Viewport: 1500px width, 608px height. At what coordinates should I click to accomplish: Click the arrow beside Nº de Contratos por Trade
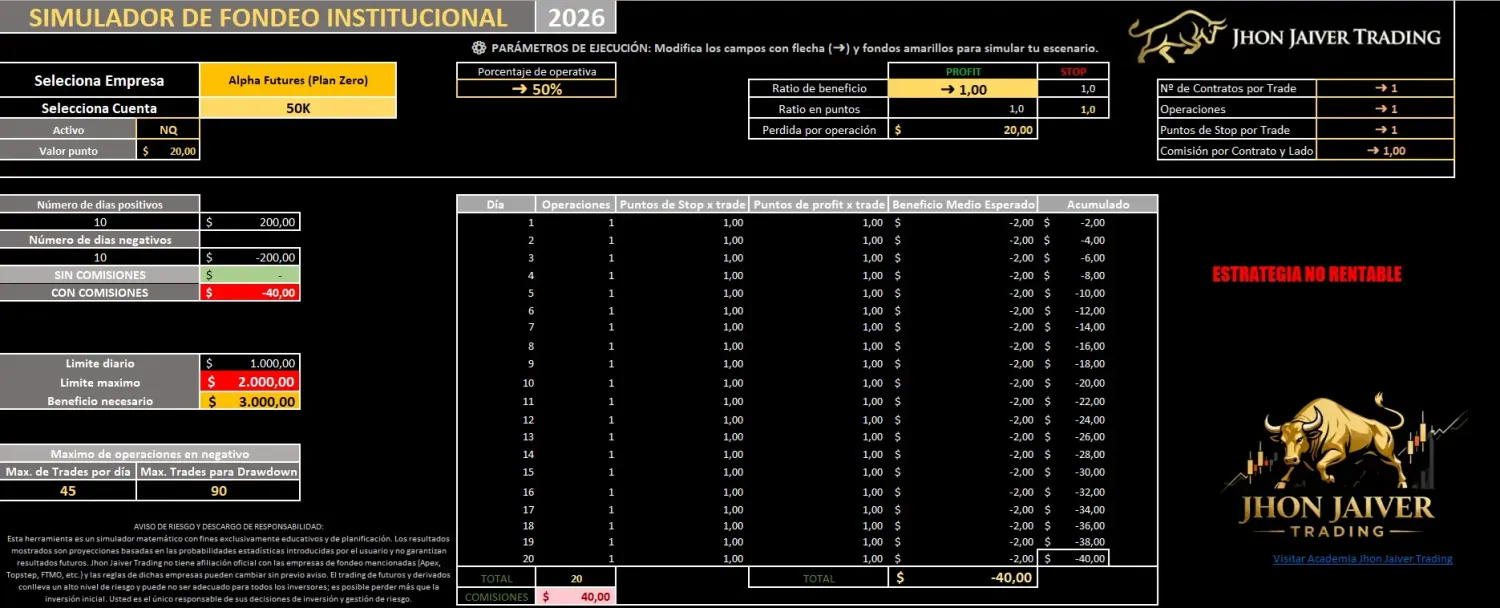coord(1380,88)
